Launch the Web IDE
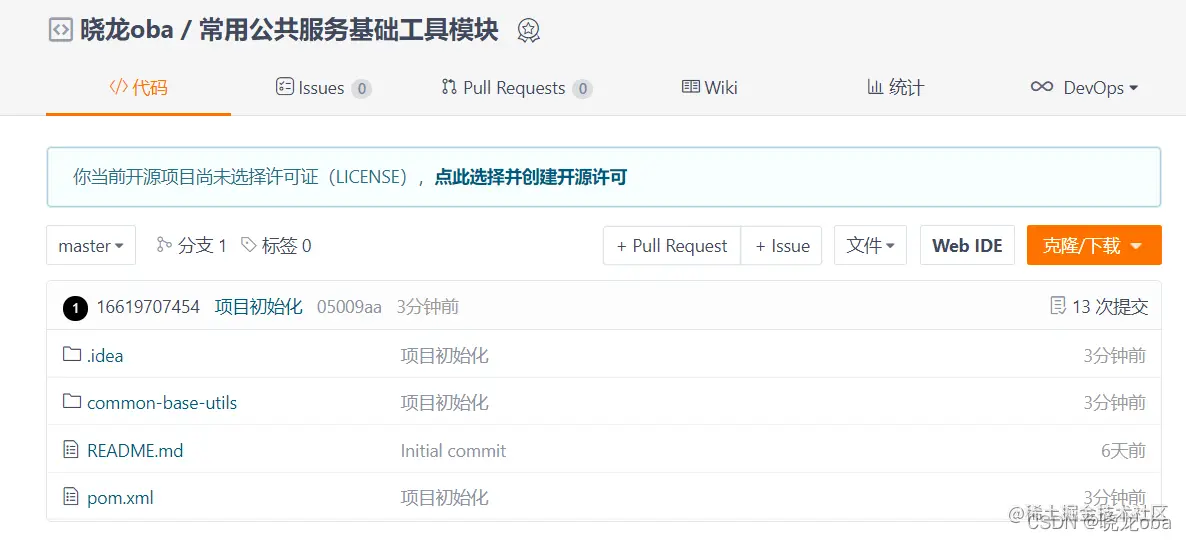The width and height of the screenshot is (1186, 541). pyautogui.click(x=967, y=245)
